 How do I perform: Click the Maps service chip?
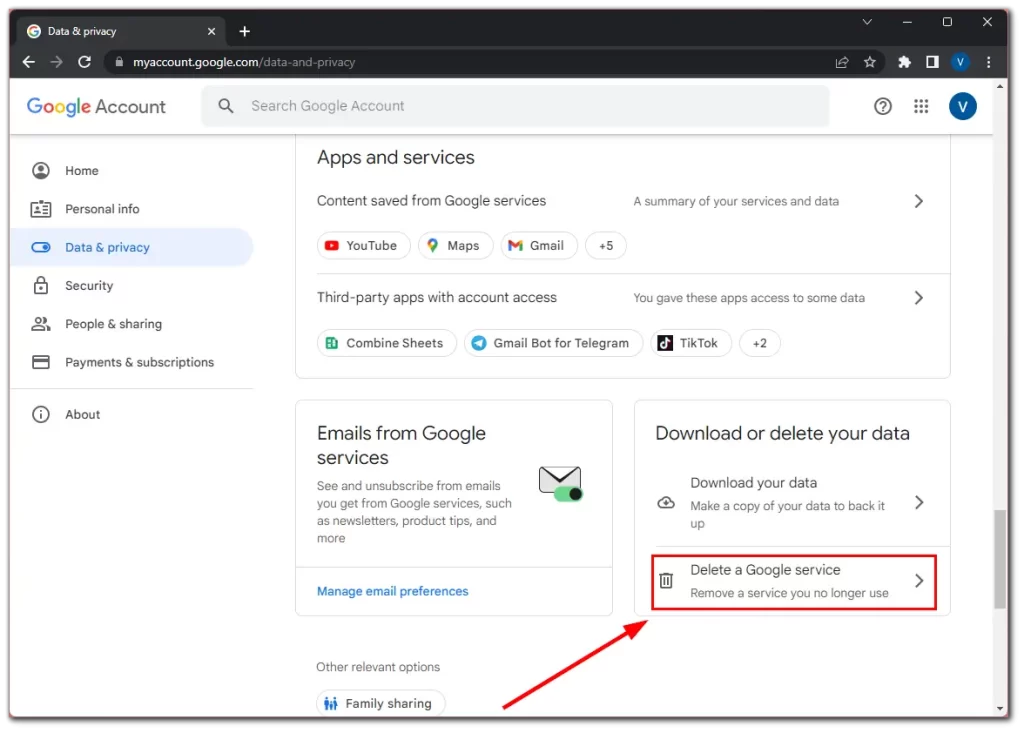click(x=455, y=246)
